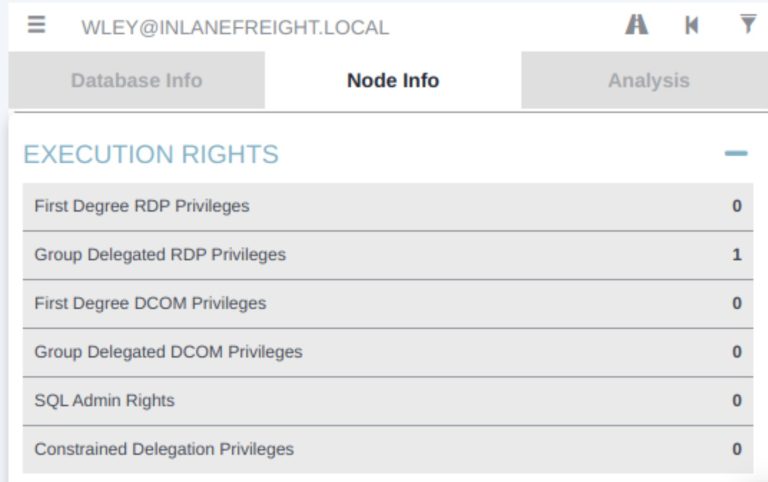Click Constrained Delegation Privileges count value

pos(737,449)
